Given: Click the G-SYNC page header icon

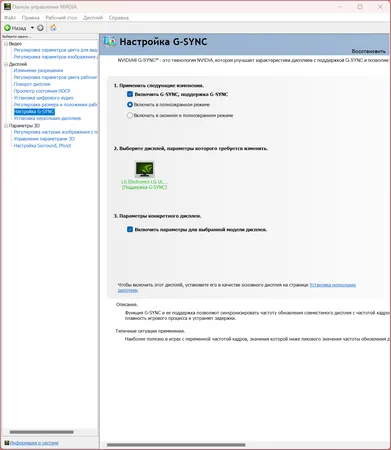Looking at the screenshot, I should point(110,42).
